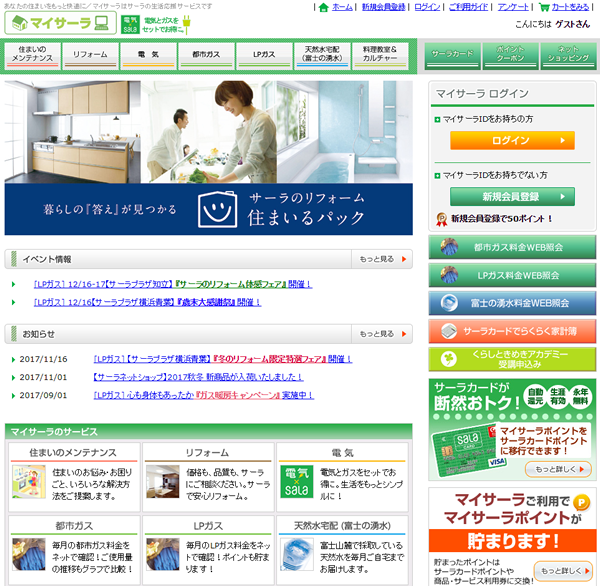Click もっと見る for イベント情報
Image resolution: width=600 pixels, height=586 pixels.
coord(382,259)
